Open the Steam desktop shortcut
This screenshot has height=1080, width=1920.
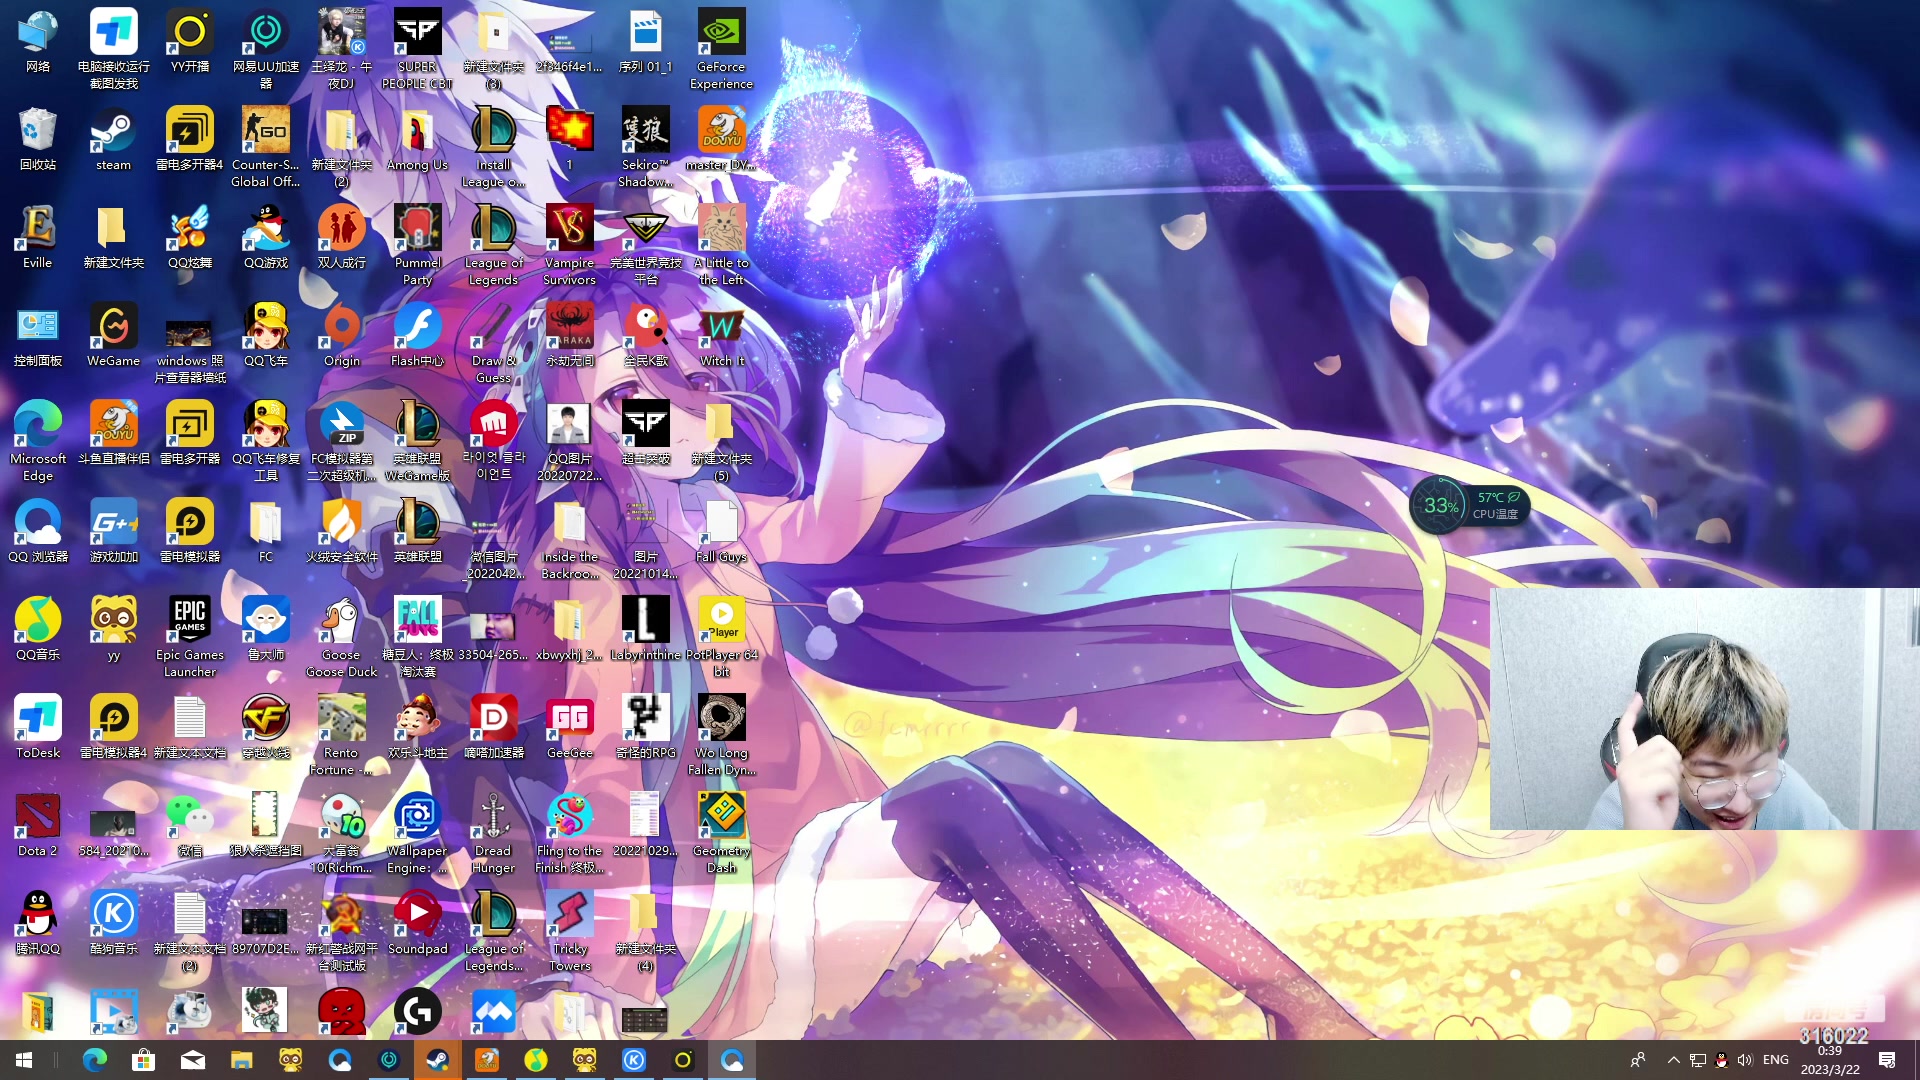point(113,140)
